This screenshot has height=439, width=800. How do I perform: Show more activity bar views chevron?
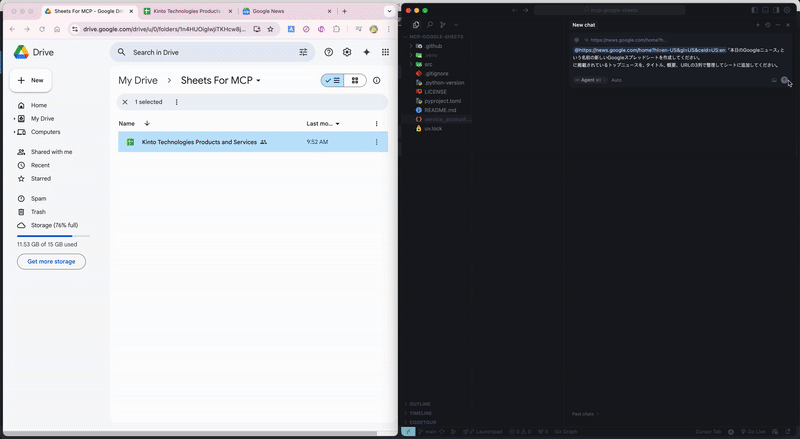point(456,25)
